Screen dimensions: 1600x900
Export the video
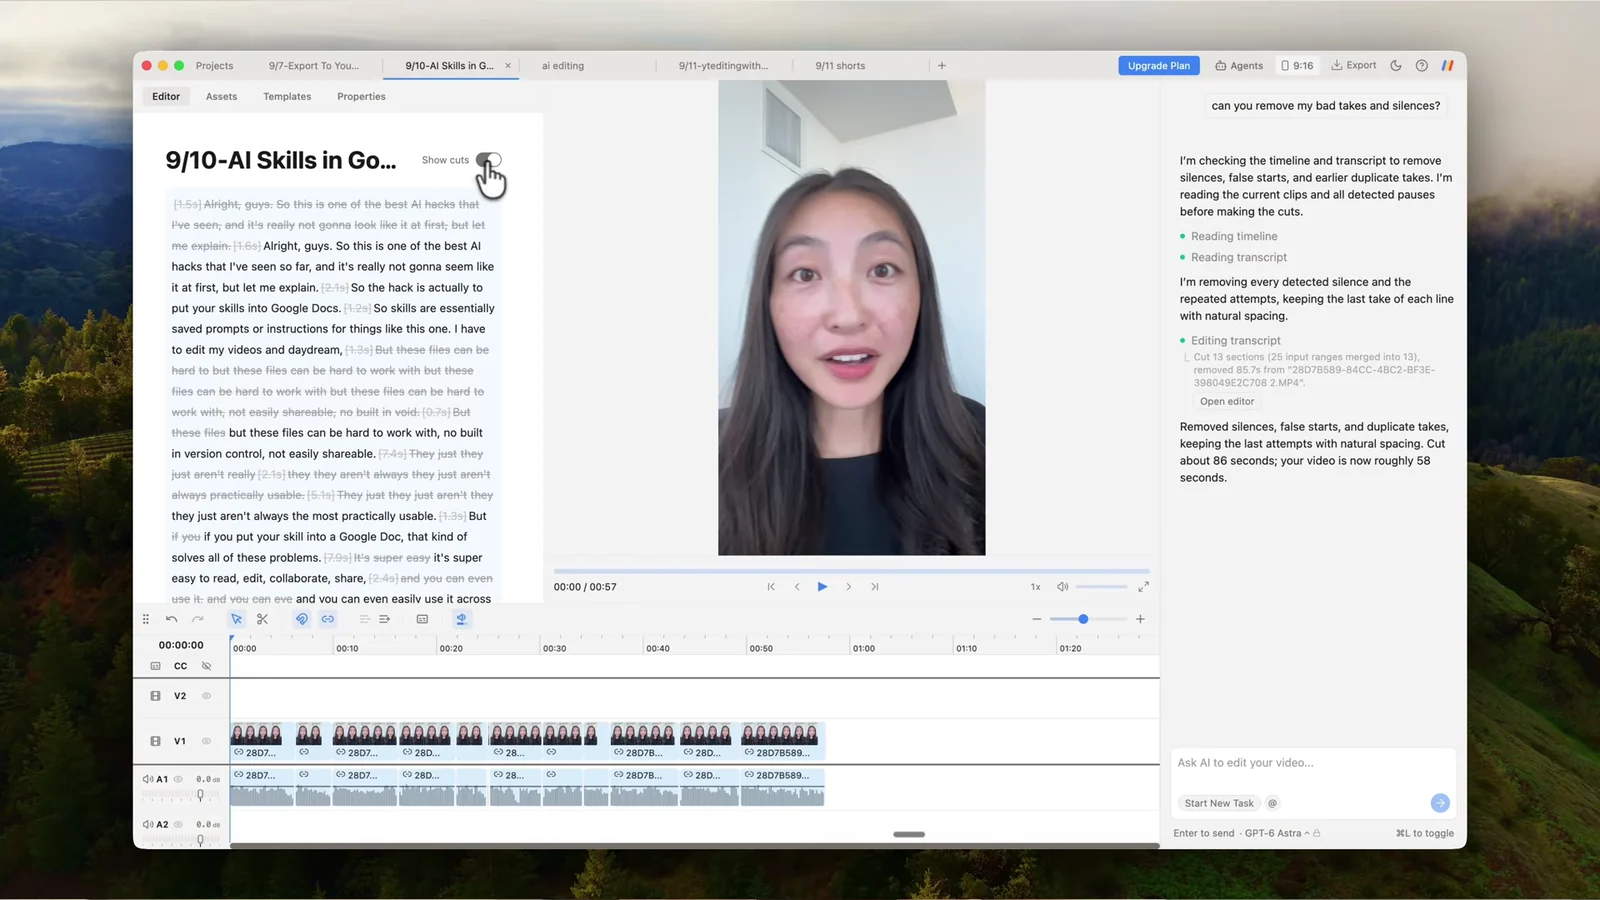coord(1354,66)
